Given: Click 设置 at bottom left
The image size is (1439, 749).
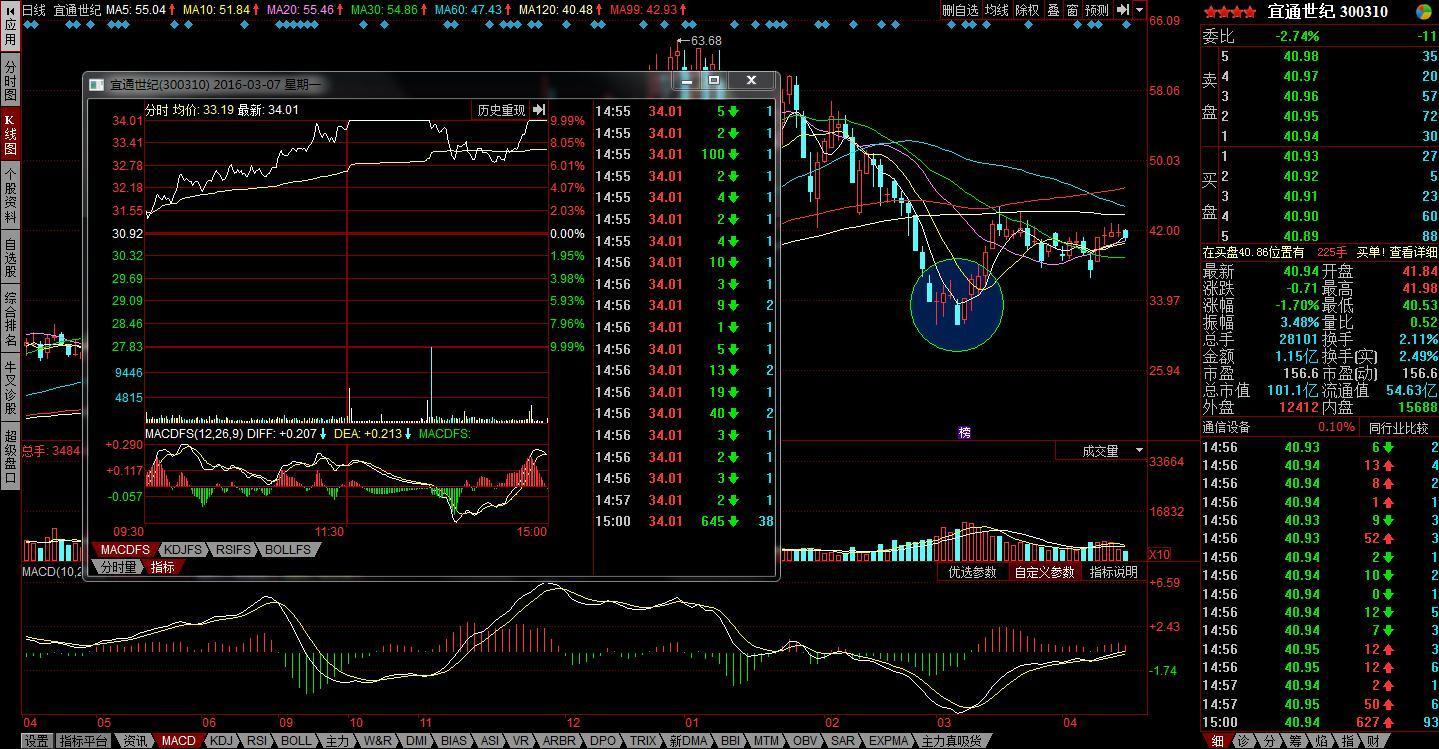Looking at the screenshot, I should pos(36,741).
